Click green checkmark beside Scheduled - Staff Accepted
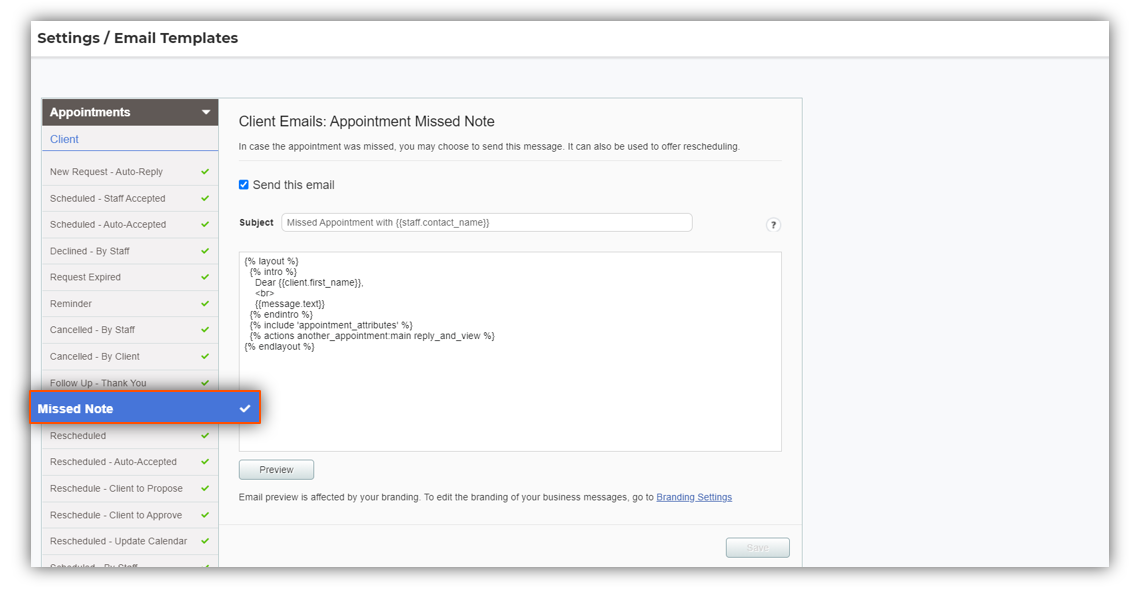The height and width of the screenshot is (590, 1146). point(205,198)
